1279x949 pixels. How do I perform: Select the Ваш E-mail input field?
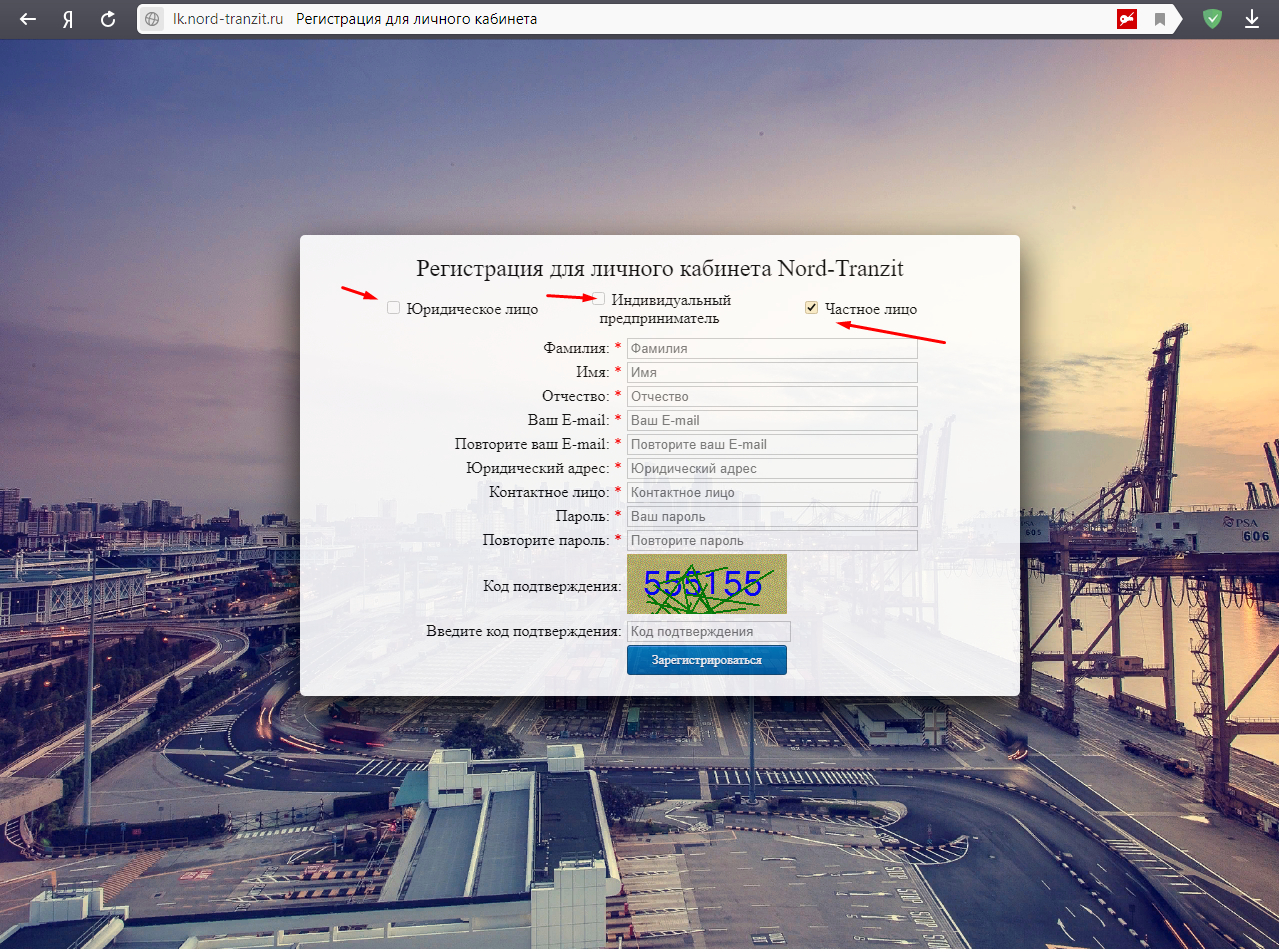[x=771, y=421]
